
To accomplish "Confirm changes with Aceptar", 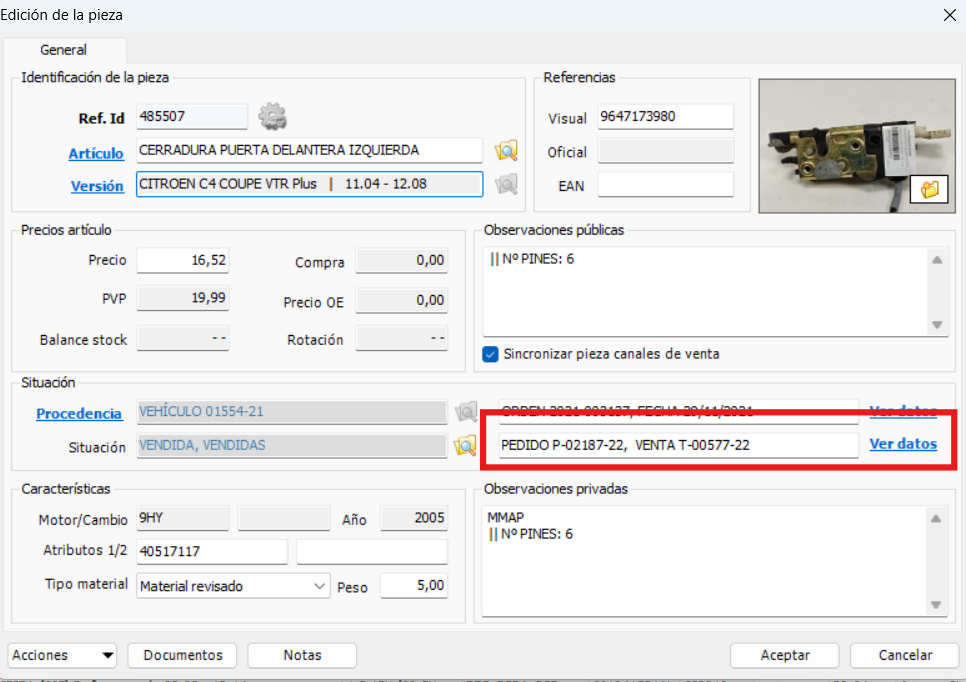I will tap(784, 655).
